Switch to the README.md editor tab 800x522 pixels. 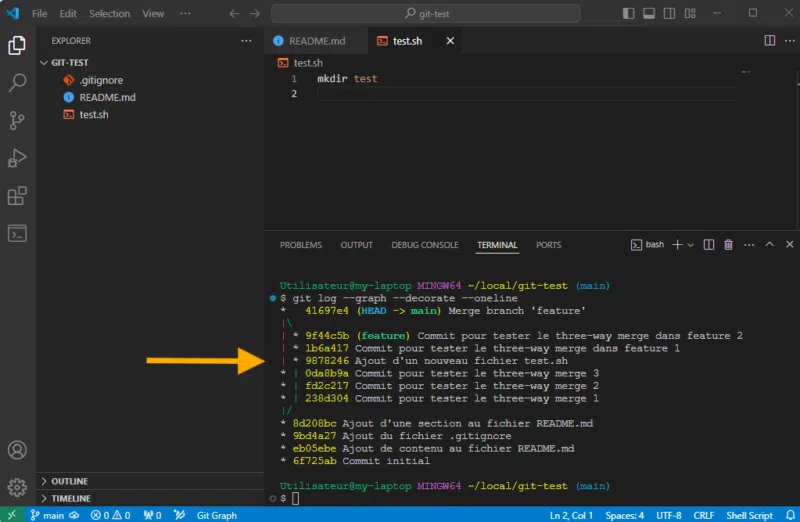(309, 41)
